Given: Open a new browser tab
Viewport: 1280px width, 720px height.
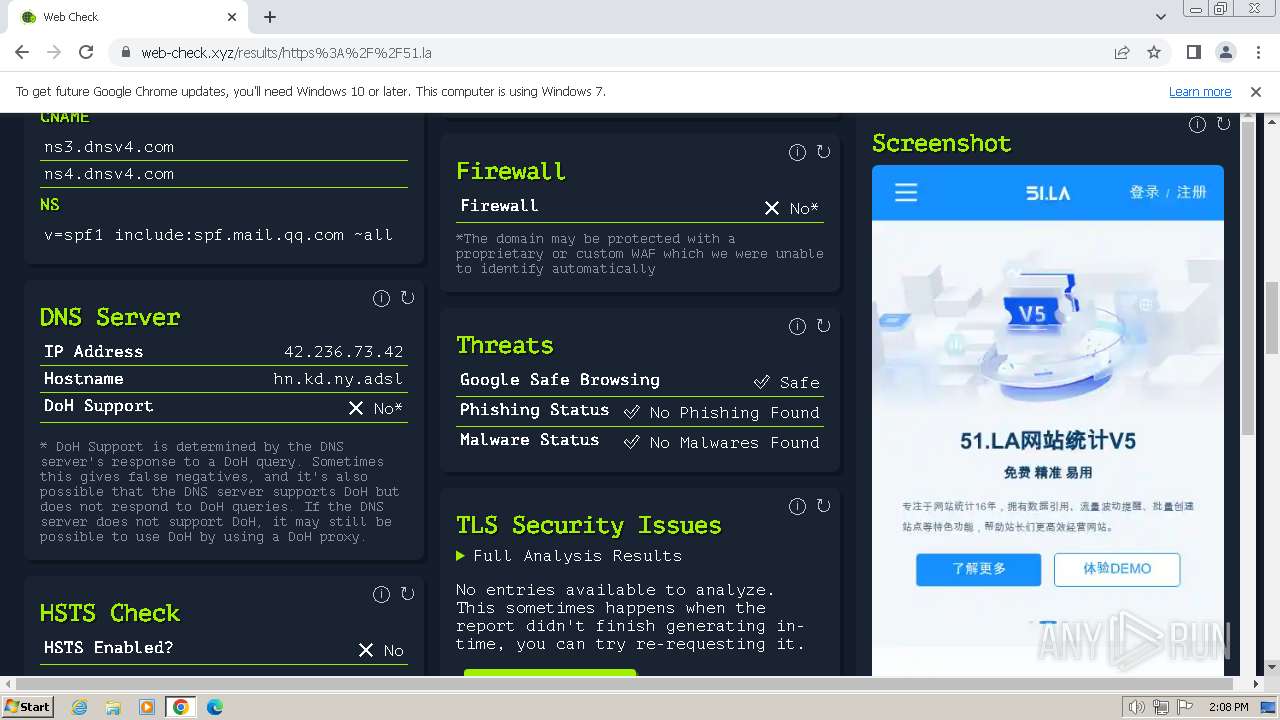Looking at the screenshot, I should point(270,17).
